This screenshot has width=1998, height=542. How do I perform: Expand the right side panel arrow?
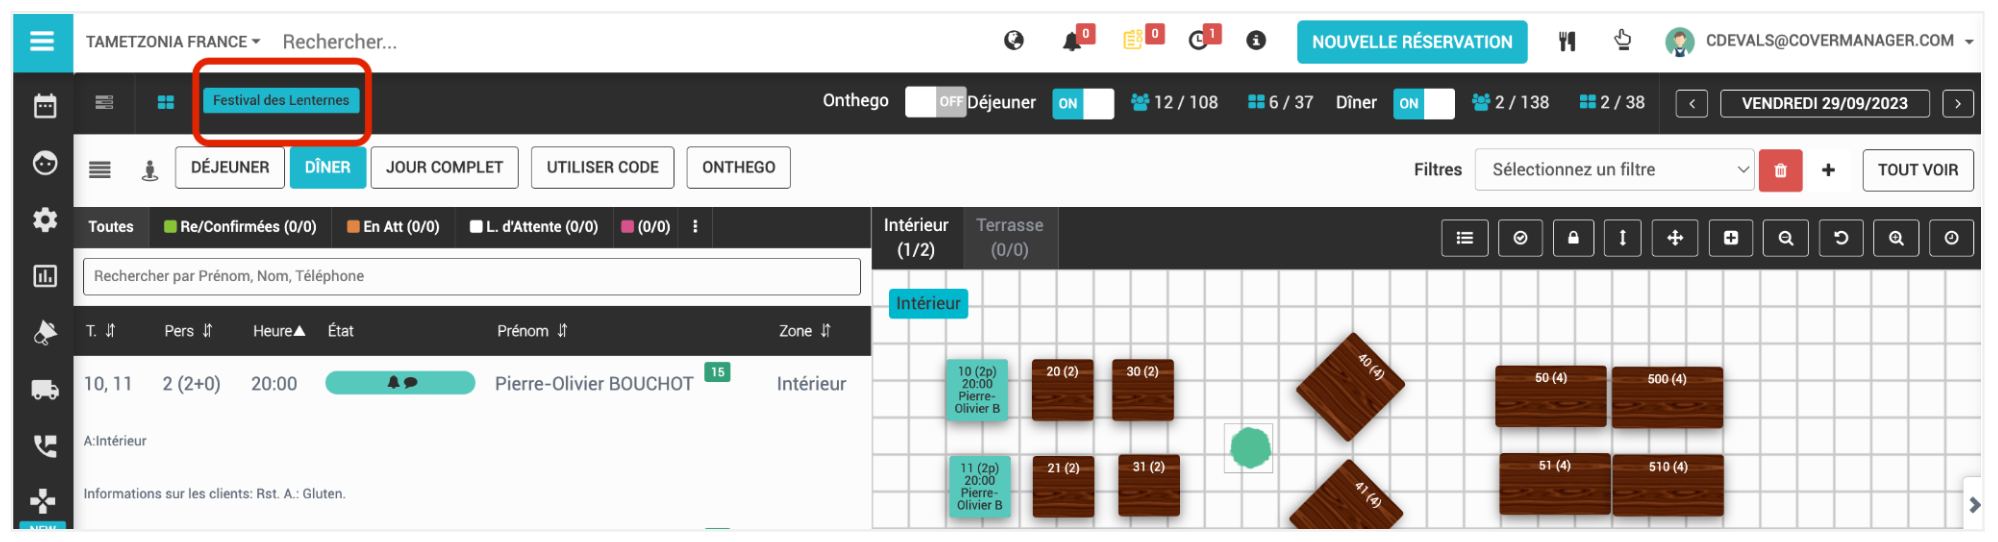(1974, 505)
